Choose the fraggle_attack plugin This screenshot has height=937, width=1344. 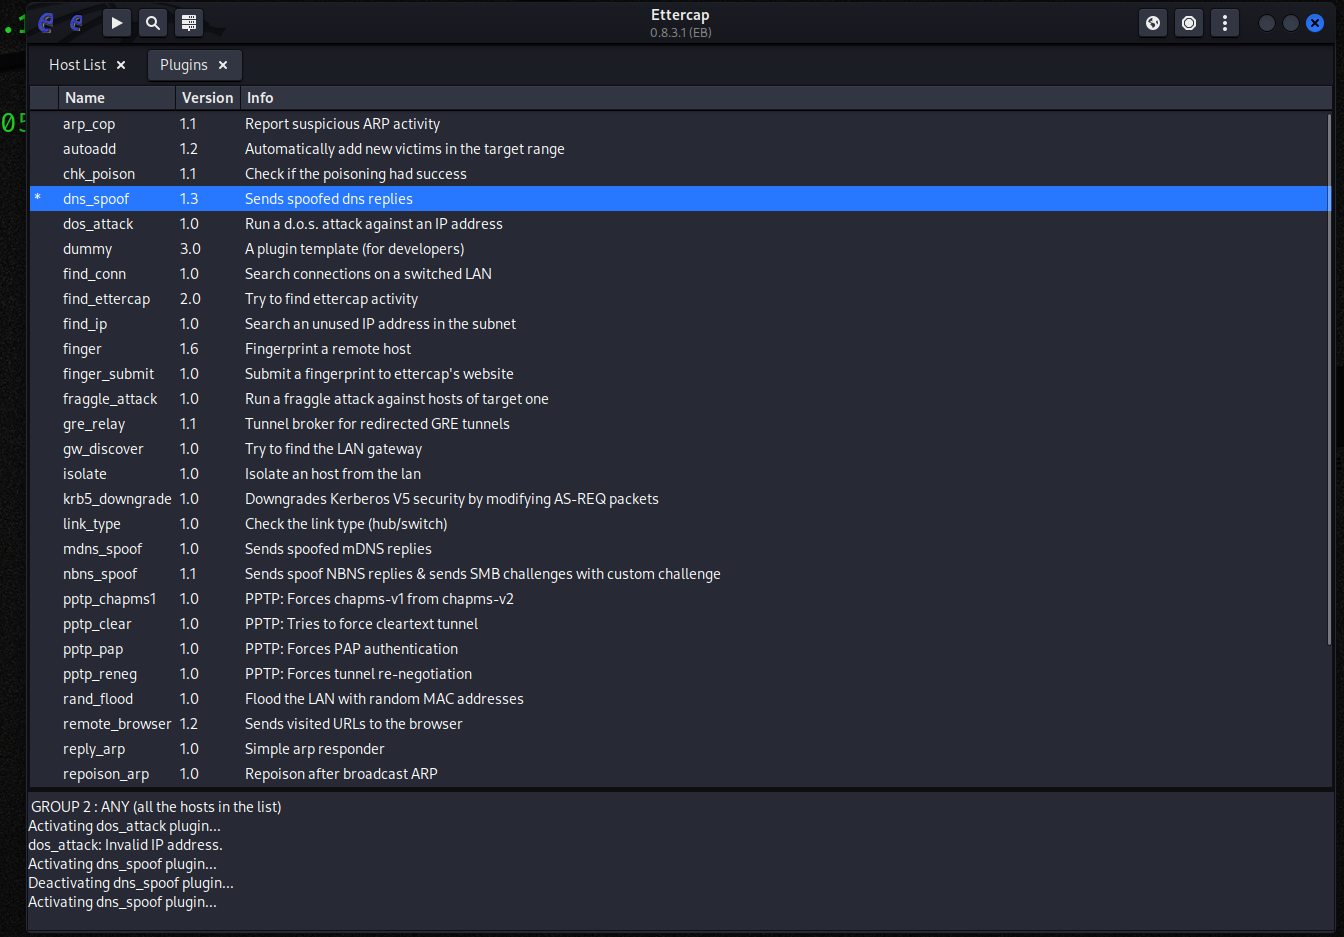(x=680, y=399)
